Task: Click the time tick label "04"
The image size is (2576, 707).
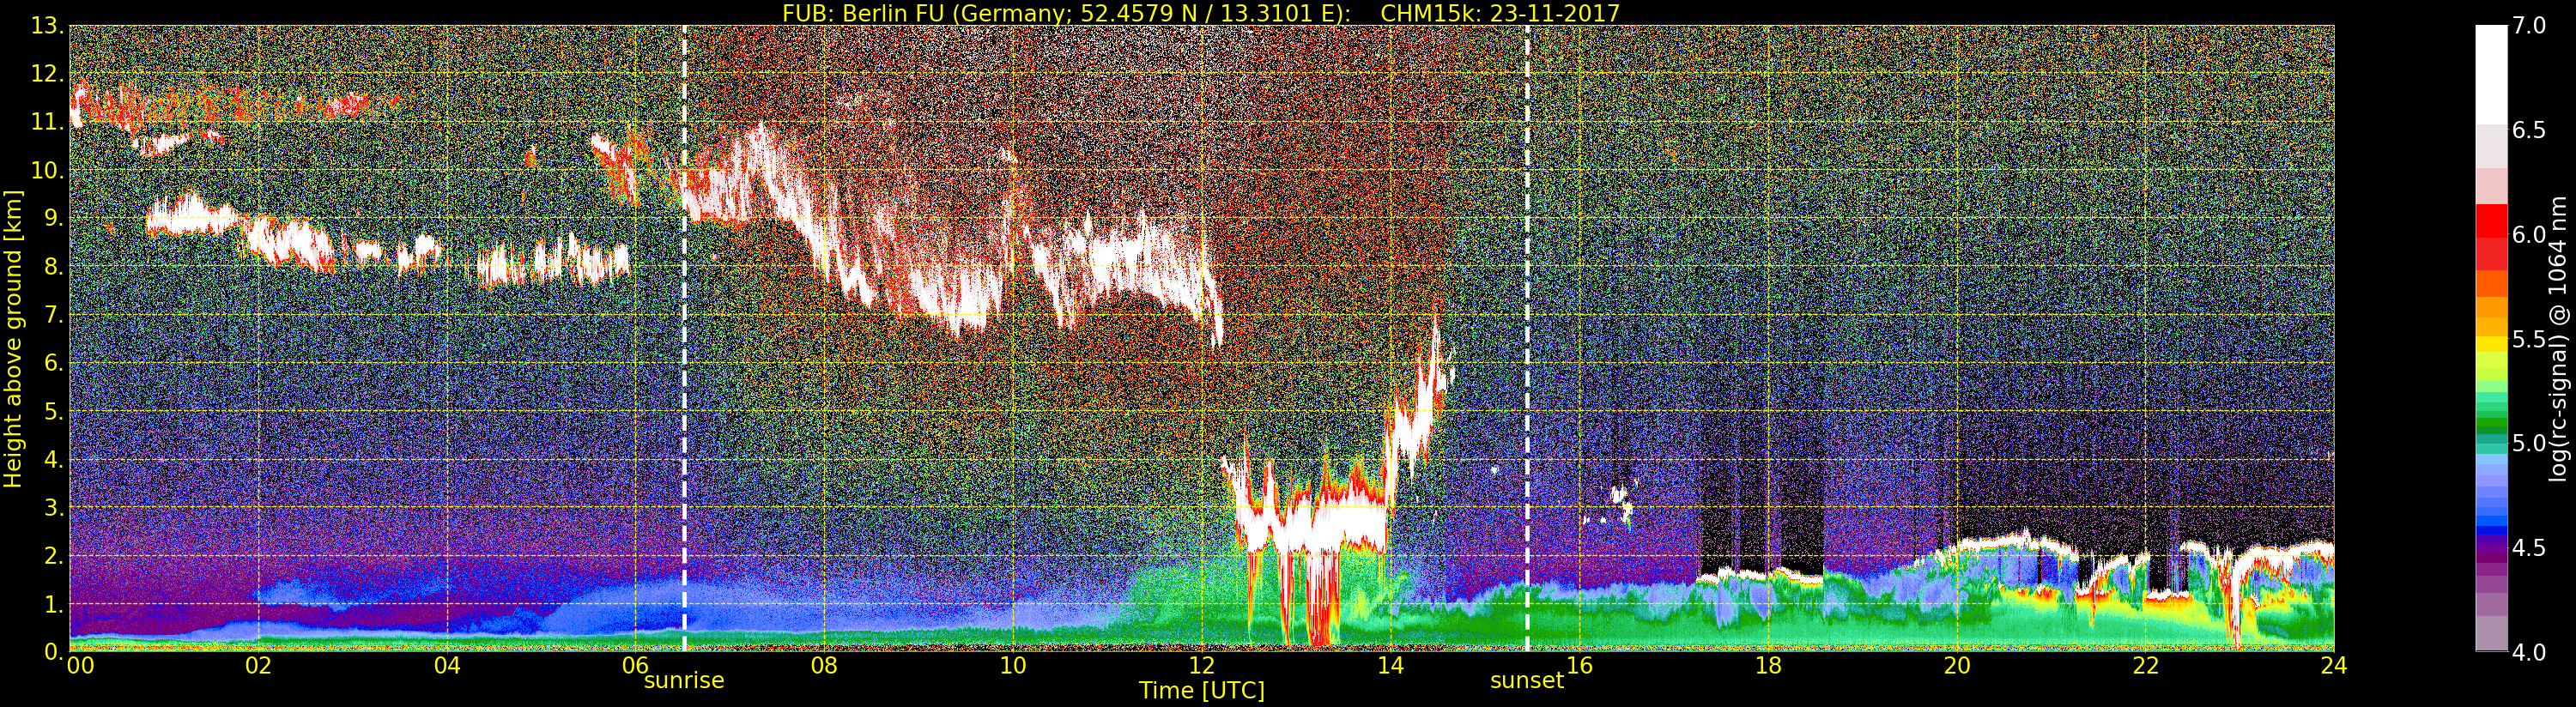Action: (x=447, y=666)
